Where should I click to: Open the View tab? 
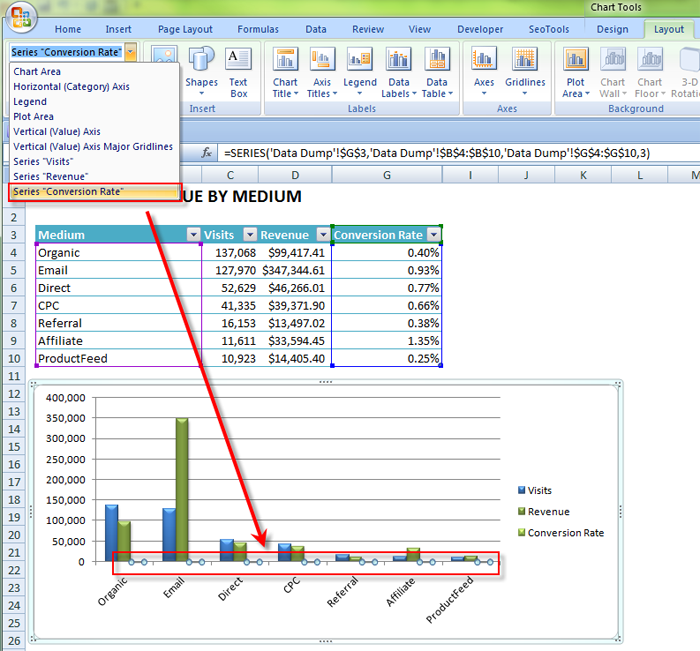[420, 29]
